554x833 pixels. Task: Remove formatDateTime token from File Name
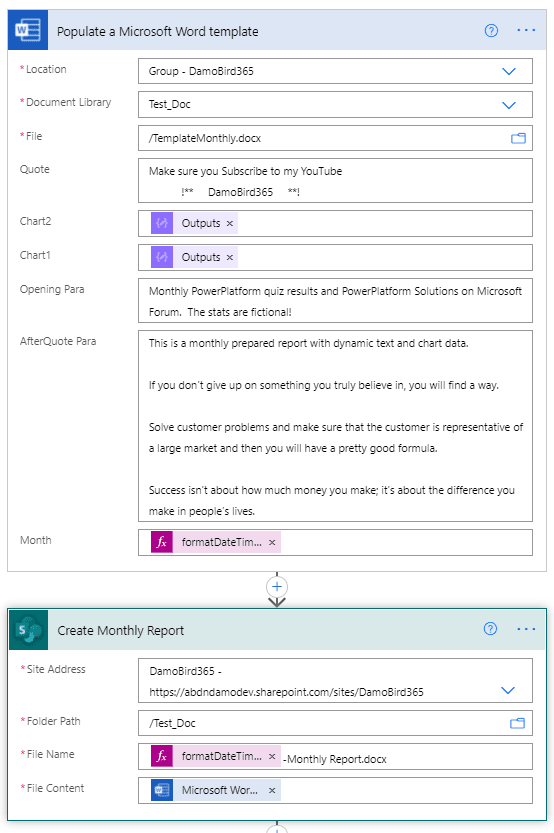272,756
